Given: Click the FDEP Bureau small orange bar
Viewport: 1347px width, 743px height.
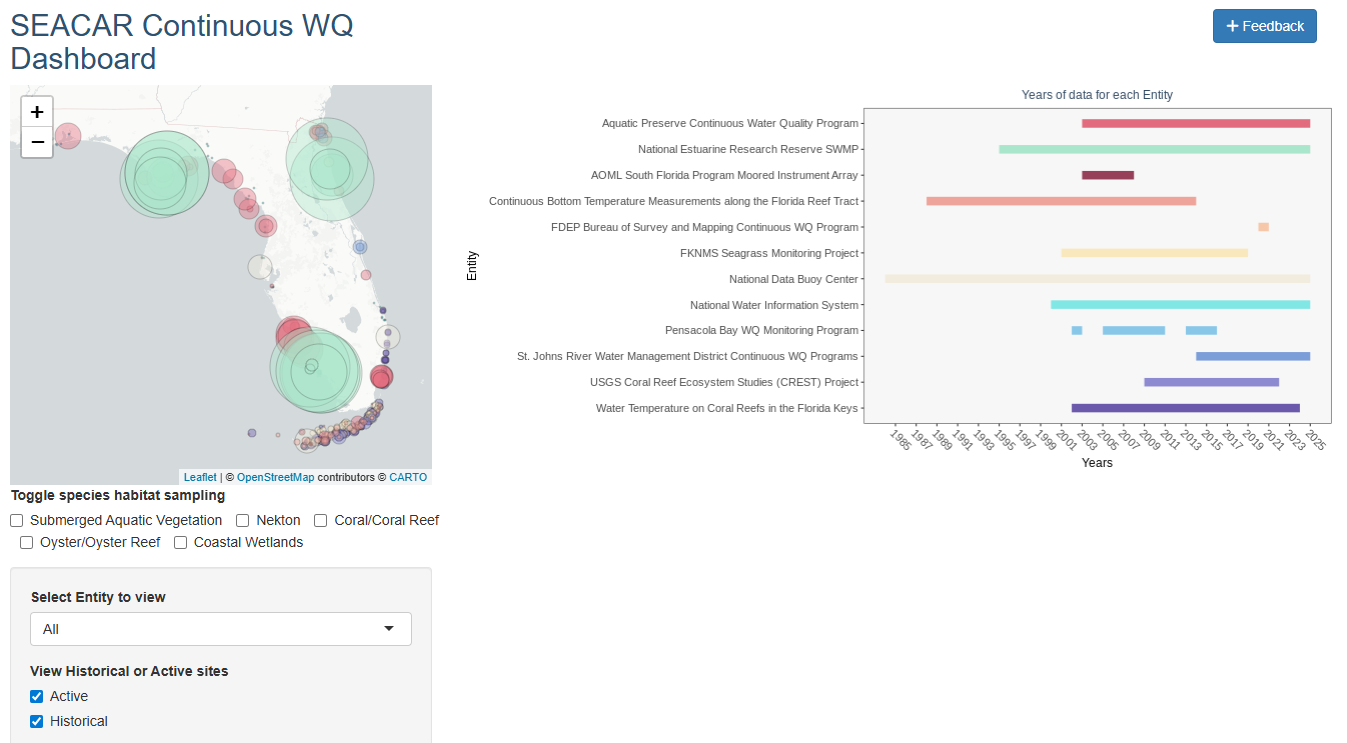Looking at the screenshot, I should 1263,227.
